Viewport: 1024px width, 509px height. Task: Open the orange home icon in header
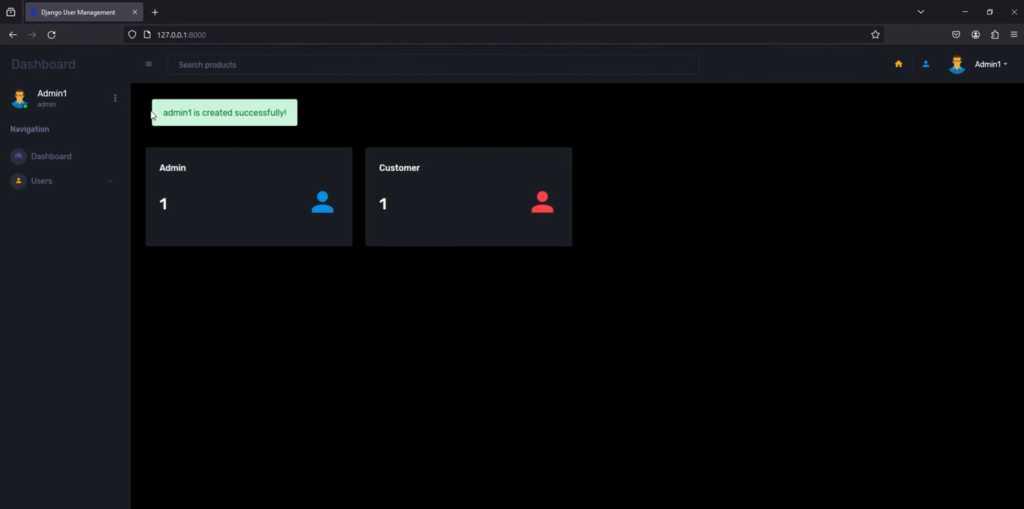899,64
